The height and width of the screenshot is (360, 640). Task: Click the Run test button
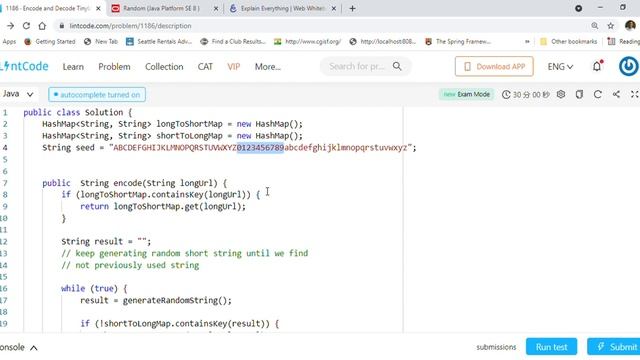[x=551, y=347]
